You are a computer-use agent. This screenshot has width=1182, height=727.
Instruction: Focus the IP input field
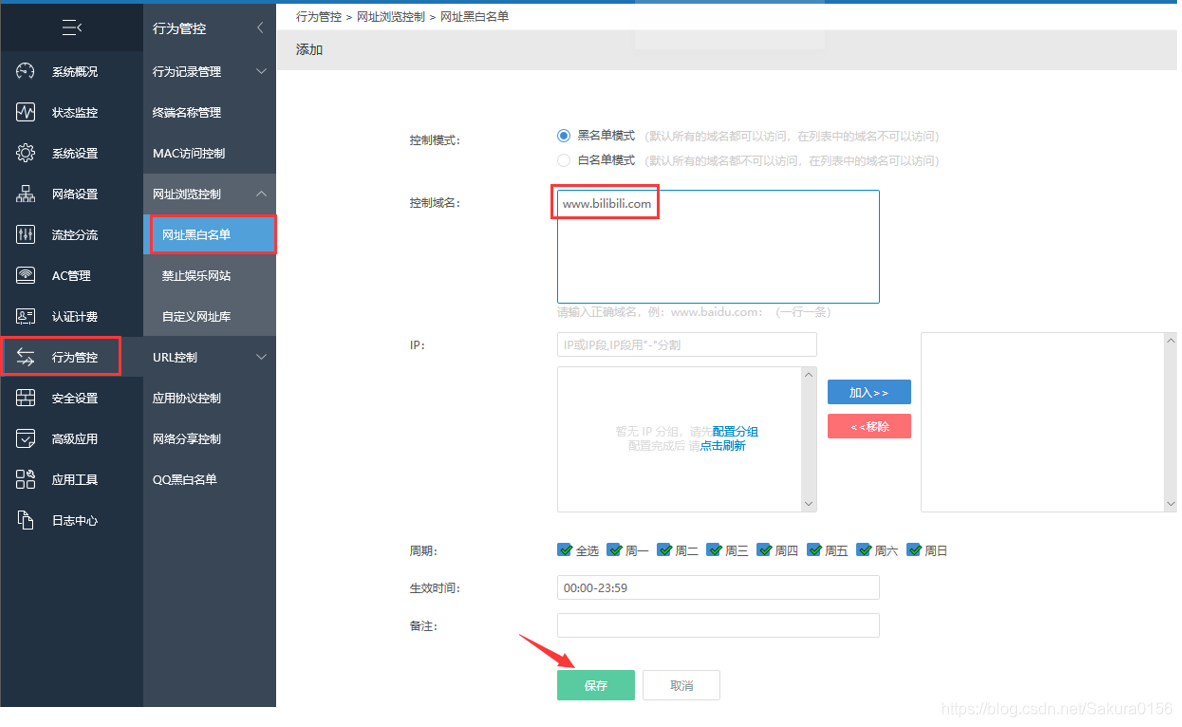click(x=687, y=345)
